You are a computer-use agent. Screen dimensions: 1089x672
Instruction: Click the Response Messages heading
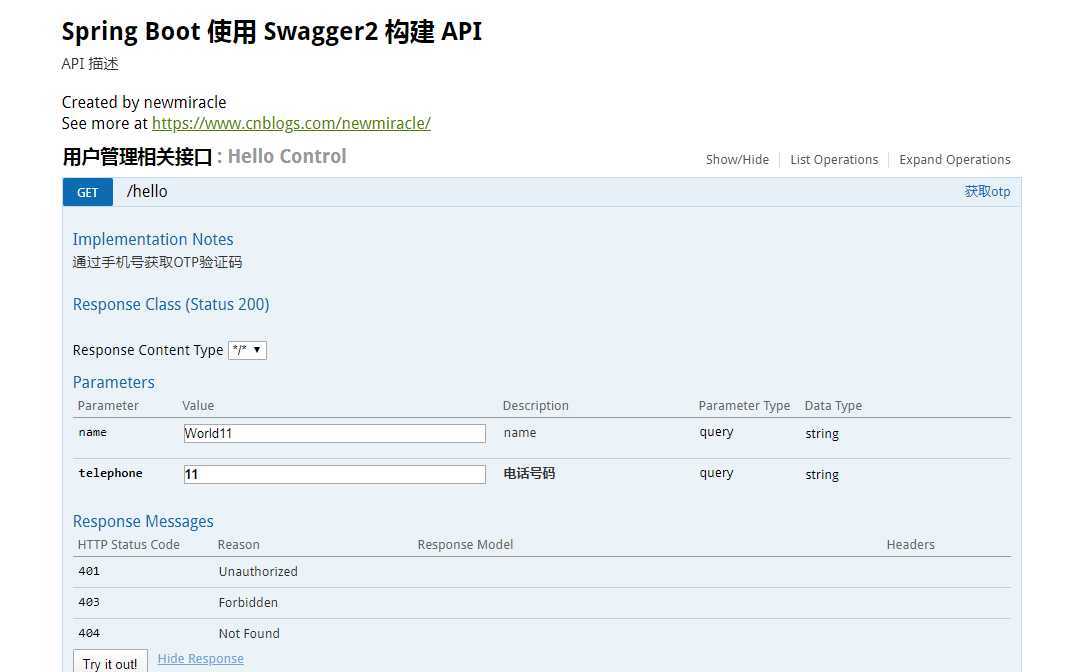coord(143,521)
